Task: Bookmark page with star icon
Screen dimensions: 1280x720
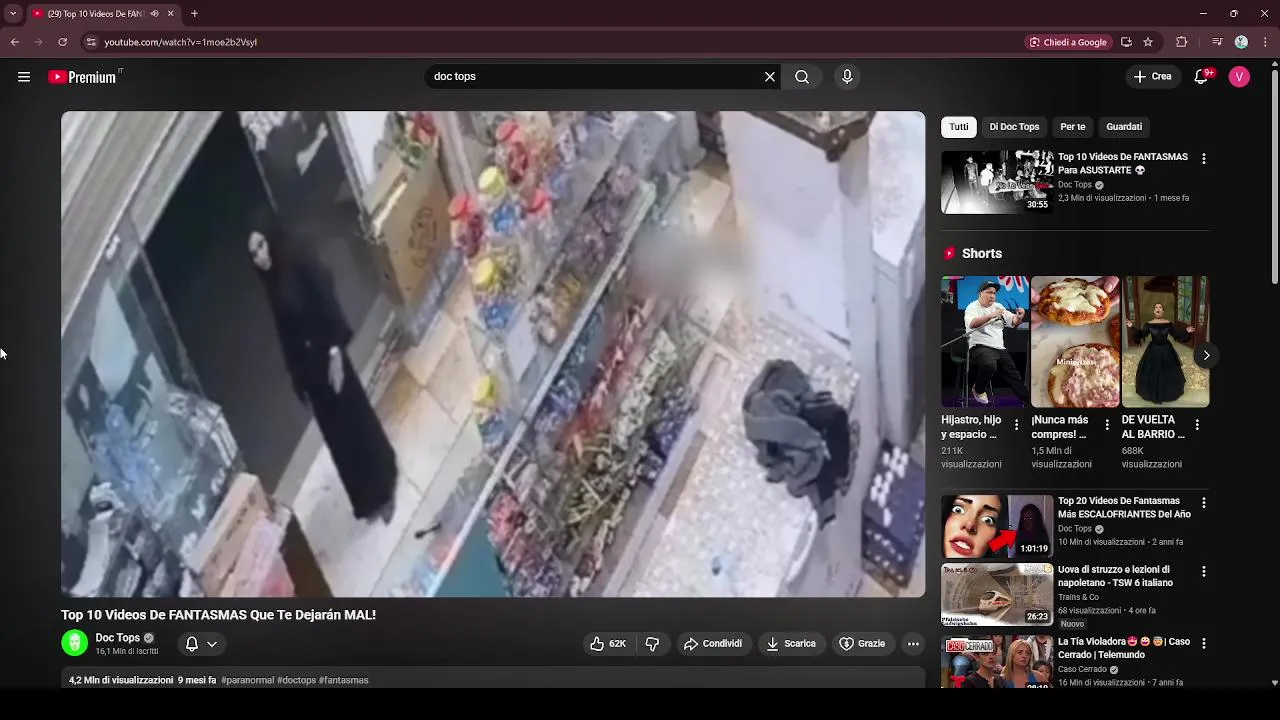Action: [1148, 42]
